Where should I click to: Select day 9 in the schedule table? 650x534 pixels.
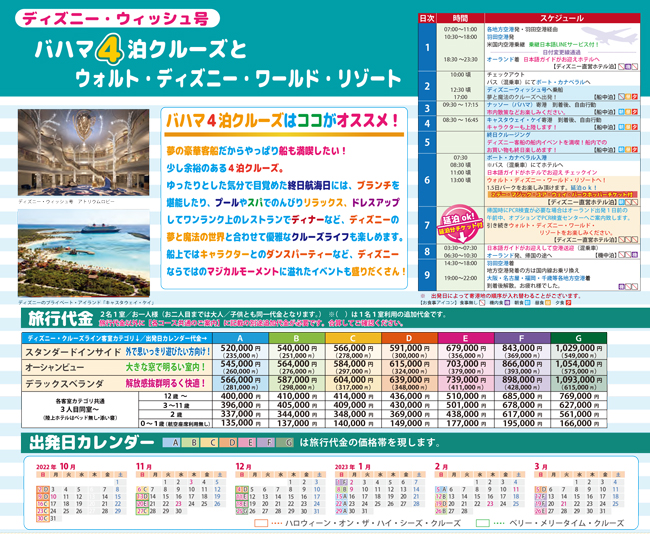click(x=427, y=274)
